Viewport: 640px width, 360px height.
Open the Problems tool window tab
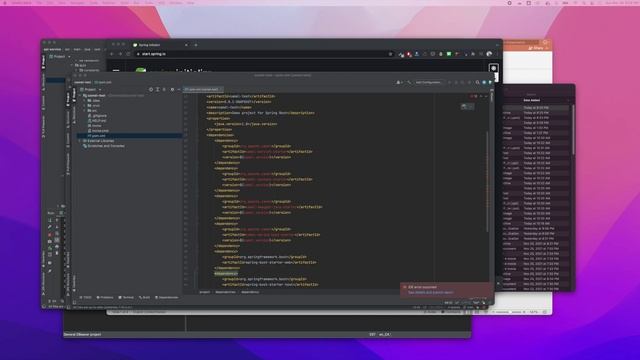105,298
